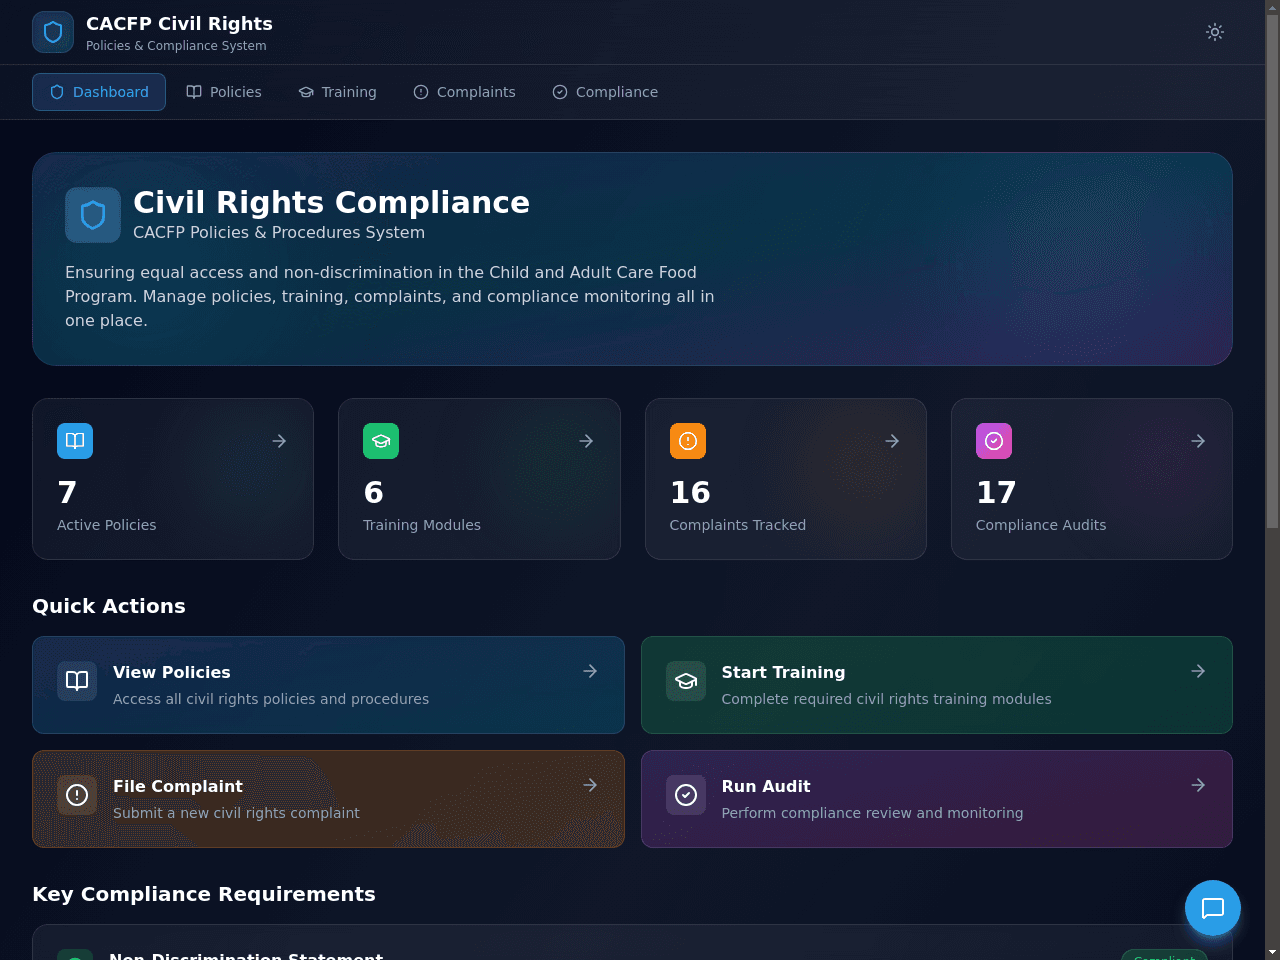Click the arrow on Run Audit

(x=1198, y=785)
